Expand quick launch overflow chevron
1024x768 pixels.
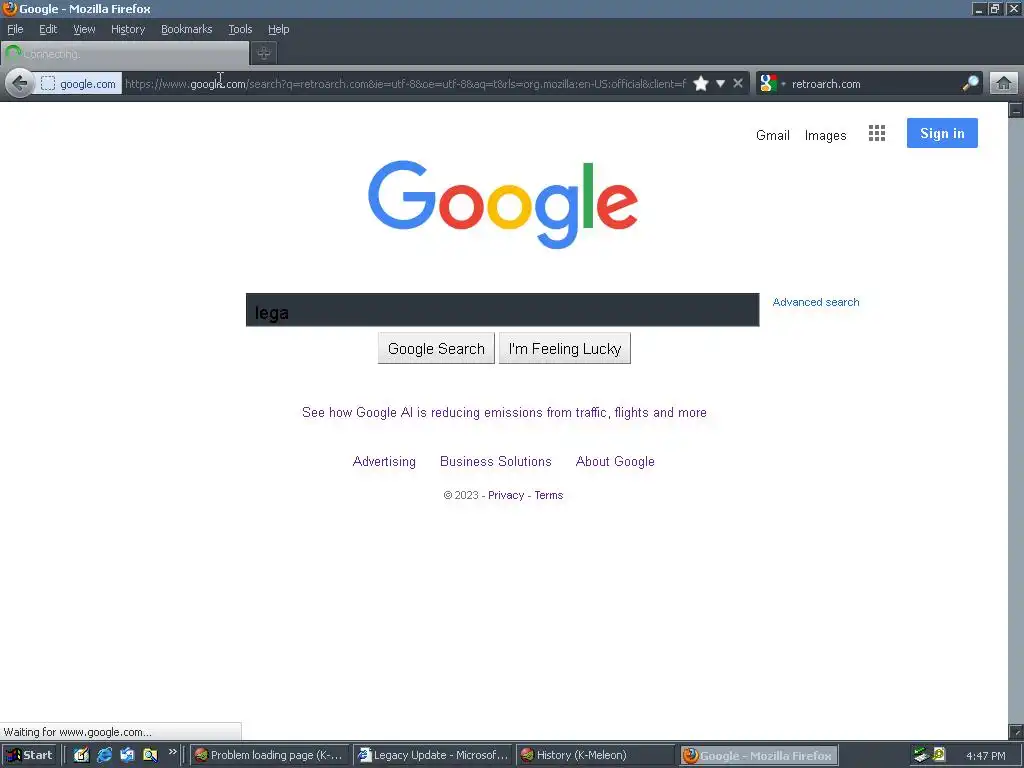tap(173, 752)
